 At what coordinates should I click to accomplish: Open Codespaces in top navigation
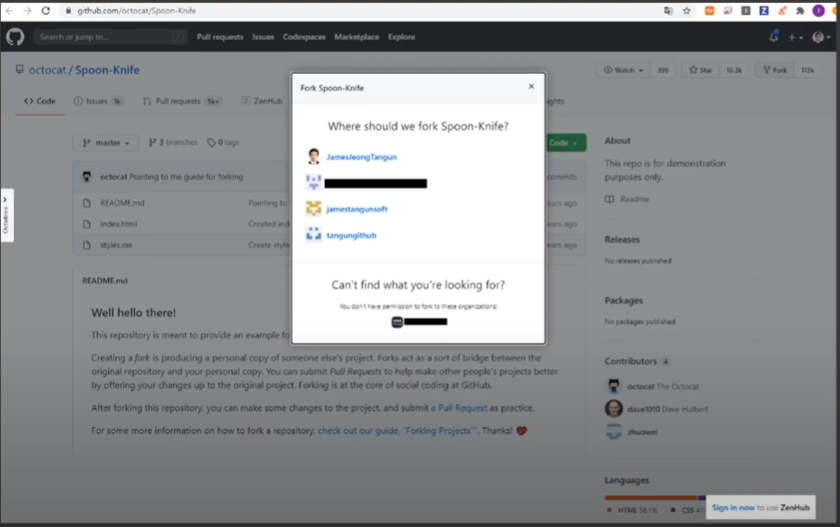coord(304,37)
